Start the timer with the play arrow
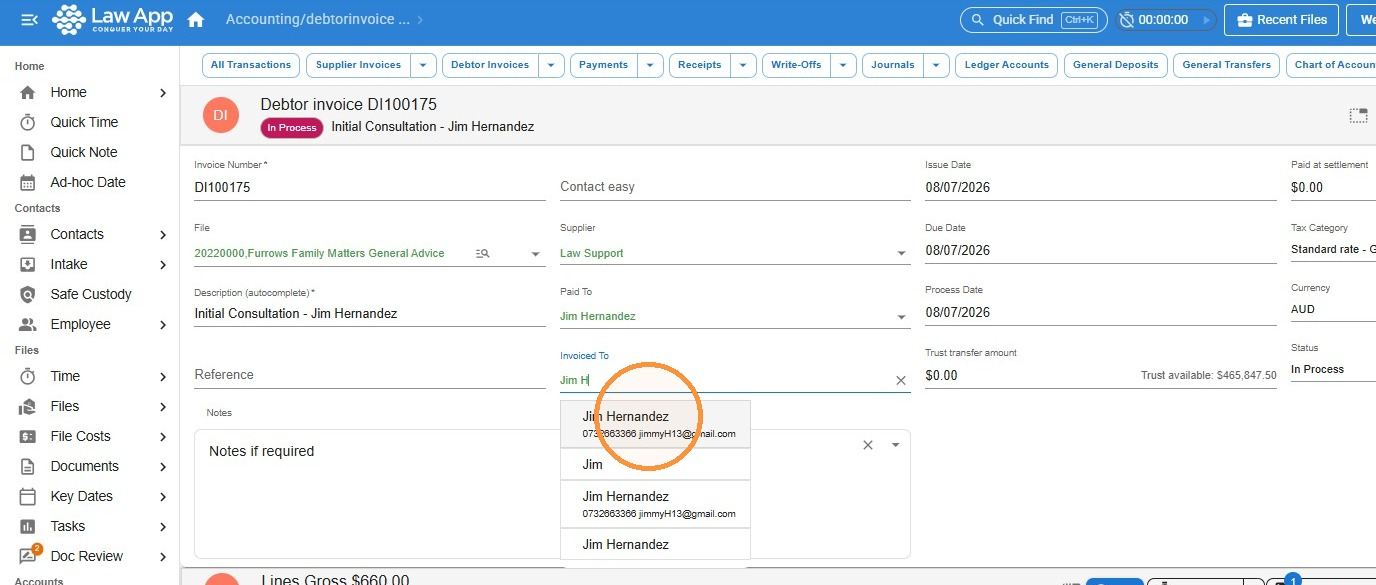 coord(1207,20)
